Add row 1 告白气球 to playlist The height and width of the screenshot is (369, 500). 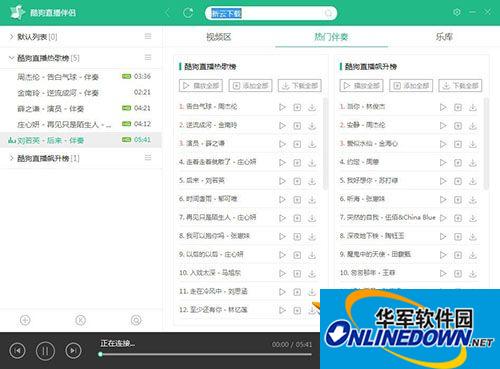297,107
